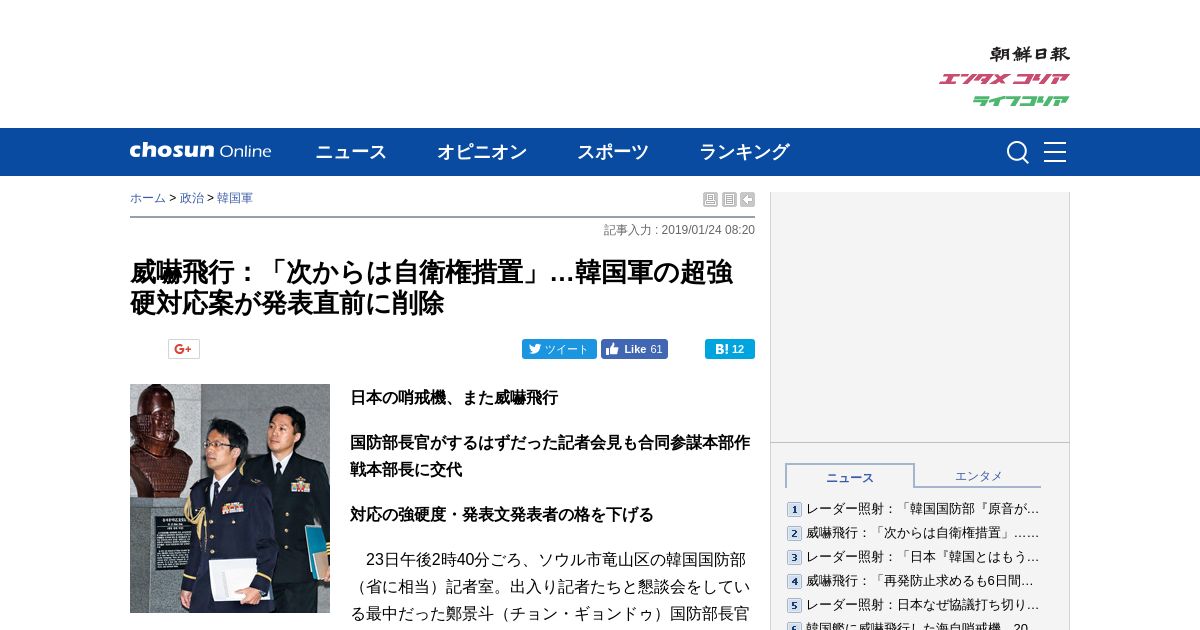Viewport: 1200px width, 630px height.
Task: Open the ニュース menu
Action: point(351,152)
